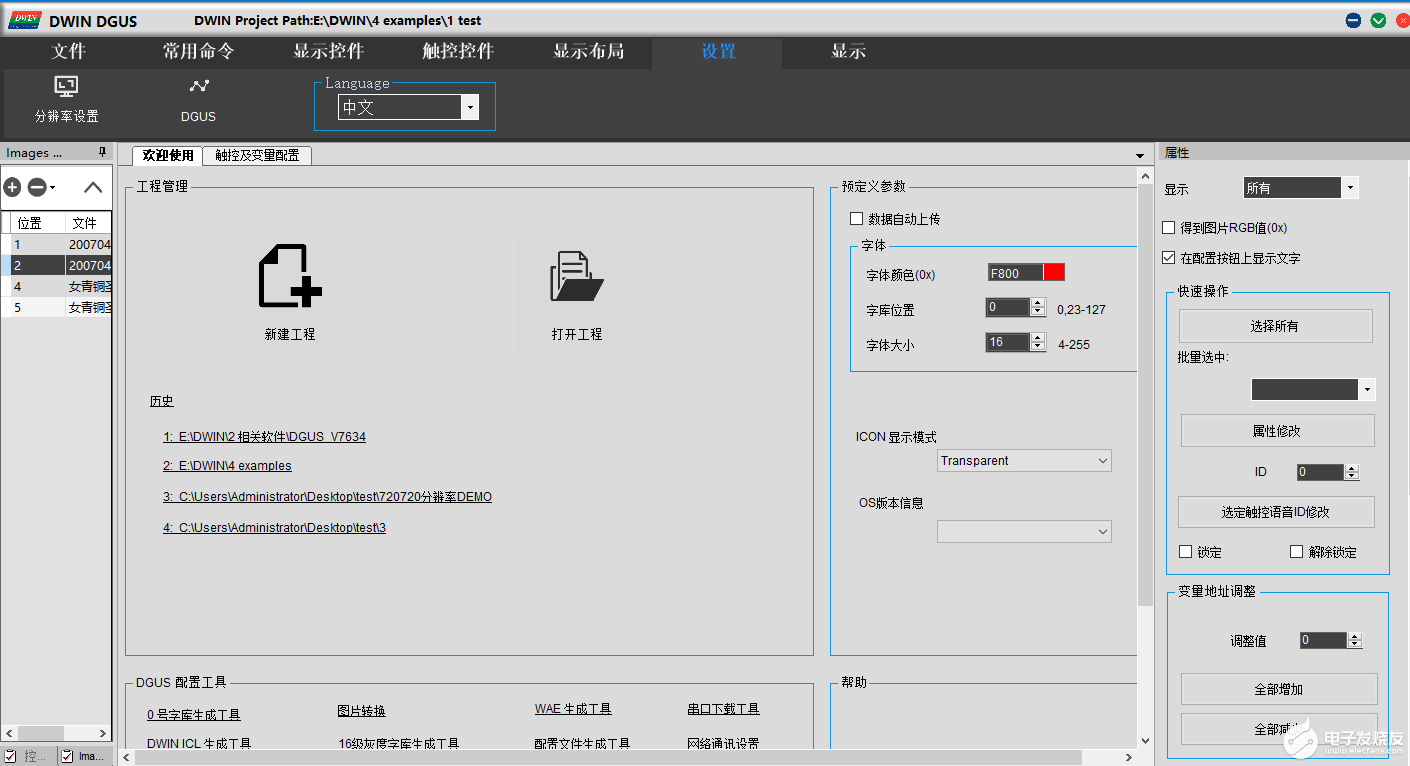1410x766 pixels.
Task: Click the ID stepper arrows
Action: pos(1352,472)
